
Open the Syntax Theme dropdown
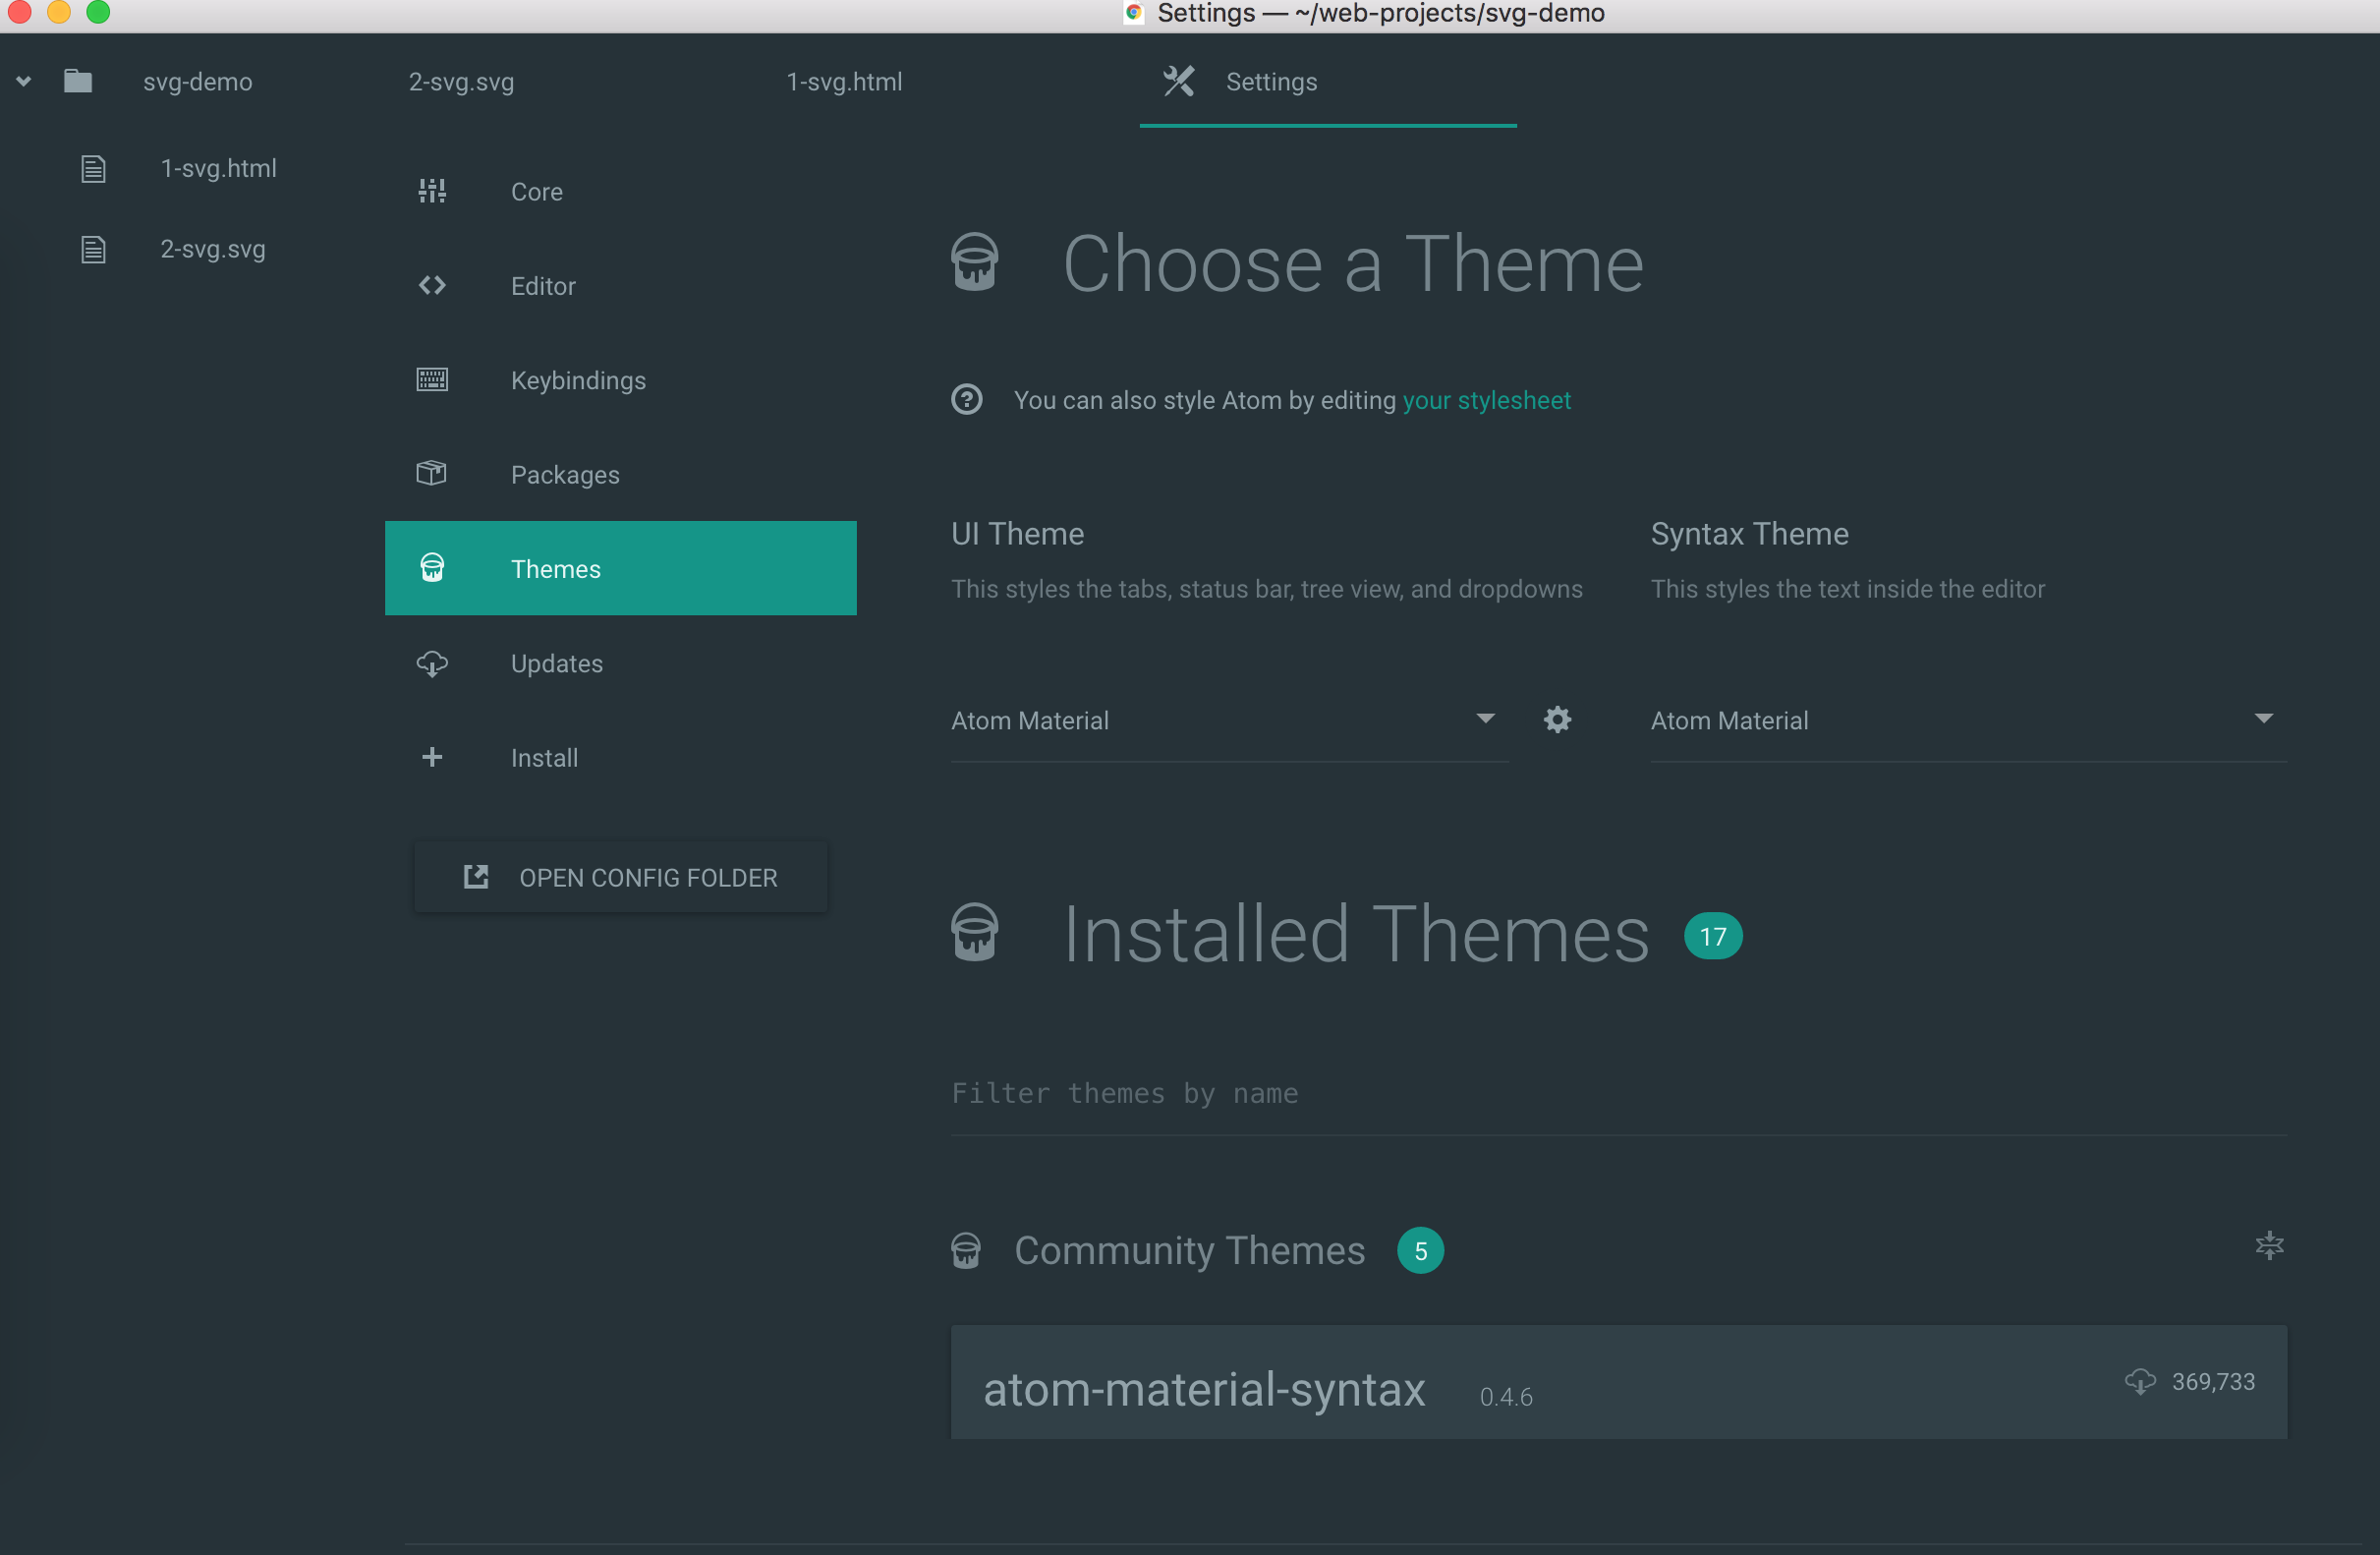tap(1968, 721)
